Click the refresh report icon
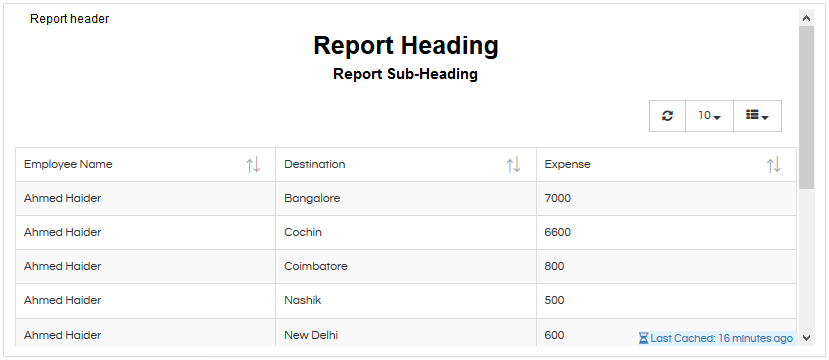 tap(667, 116)
